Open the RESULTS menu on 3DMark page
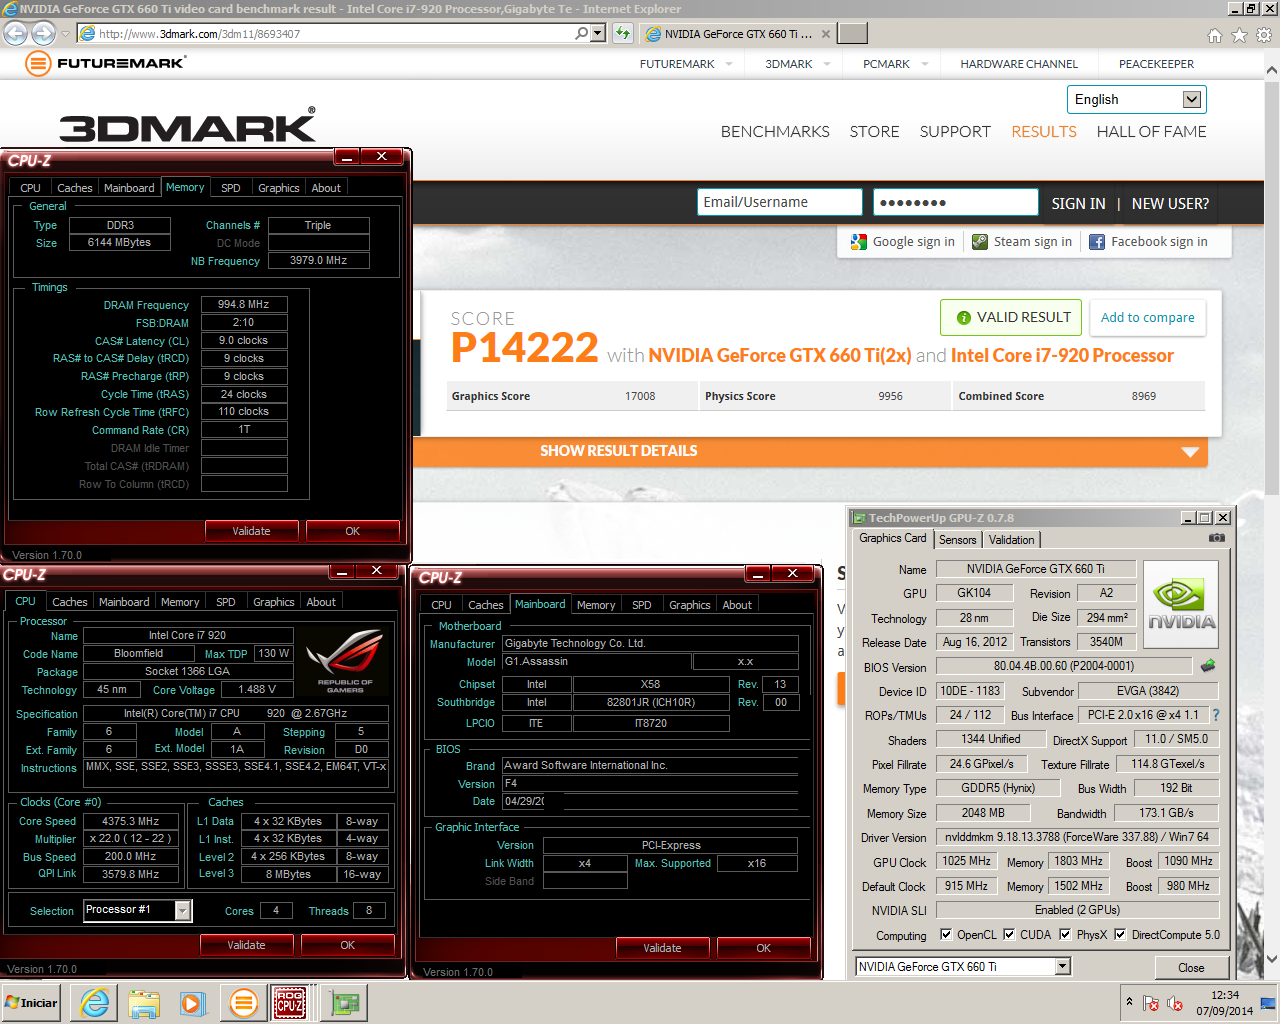1280x1024 pixels. click(x=1044, y=132)
